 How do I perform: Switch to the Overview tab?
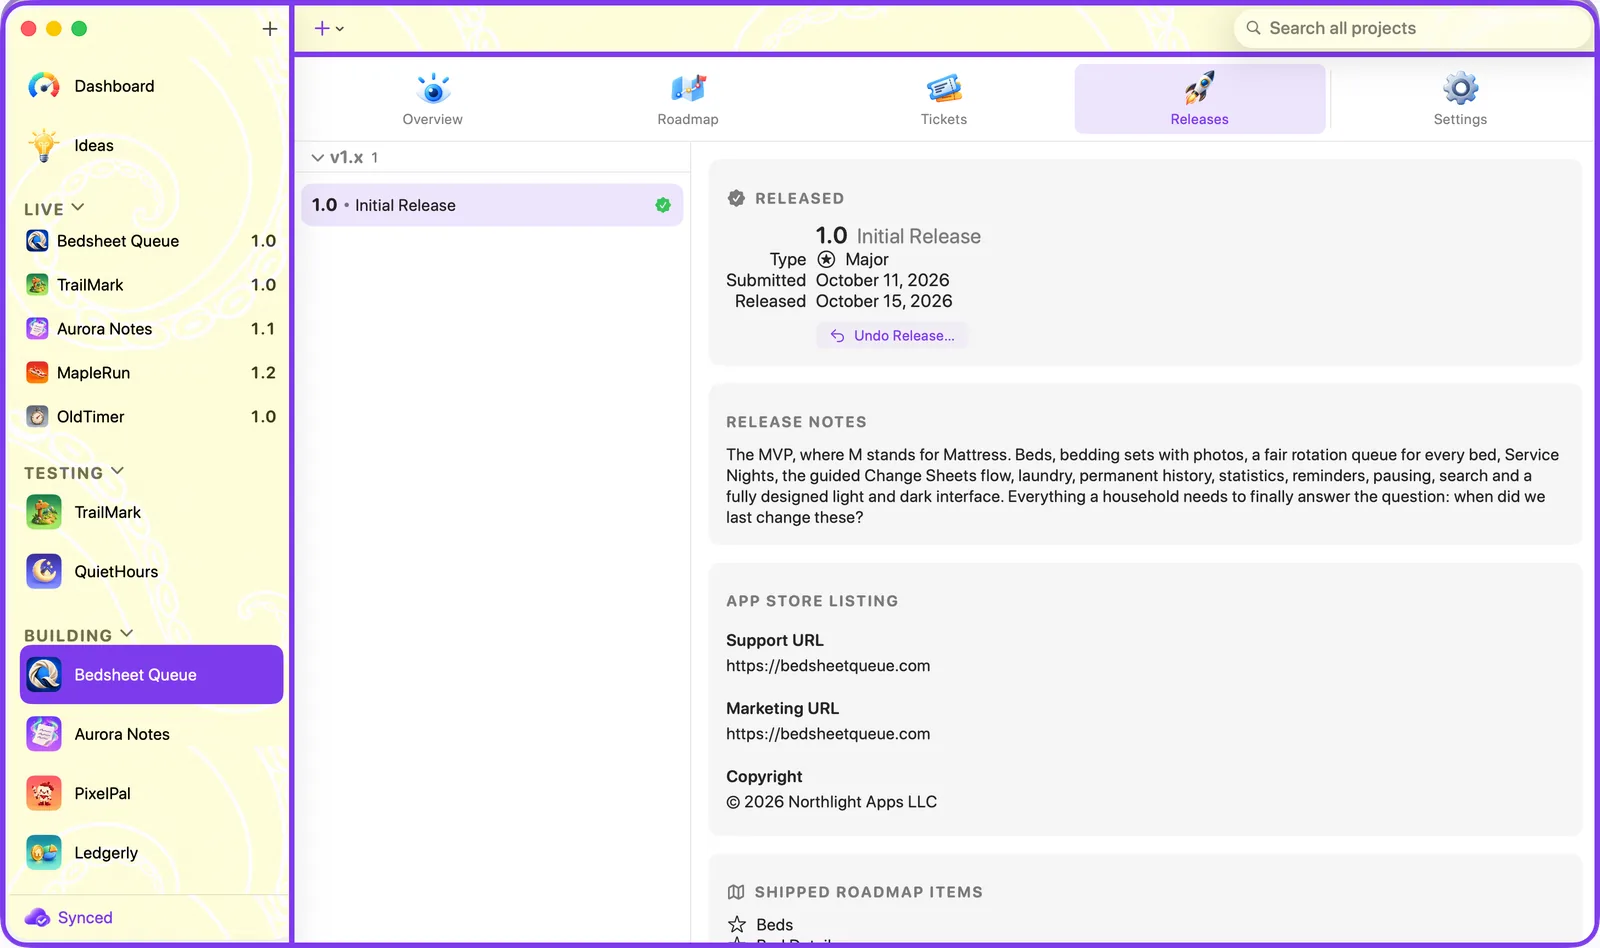point(433,99)
